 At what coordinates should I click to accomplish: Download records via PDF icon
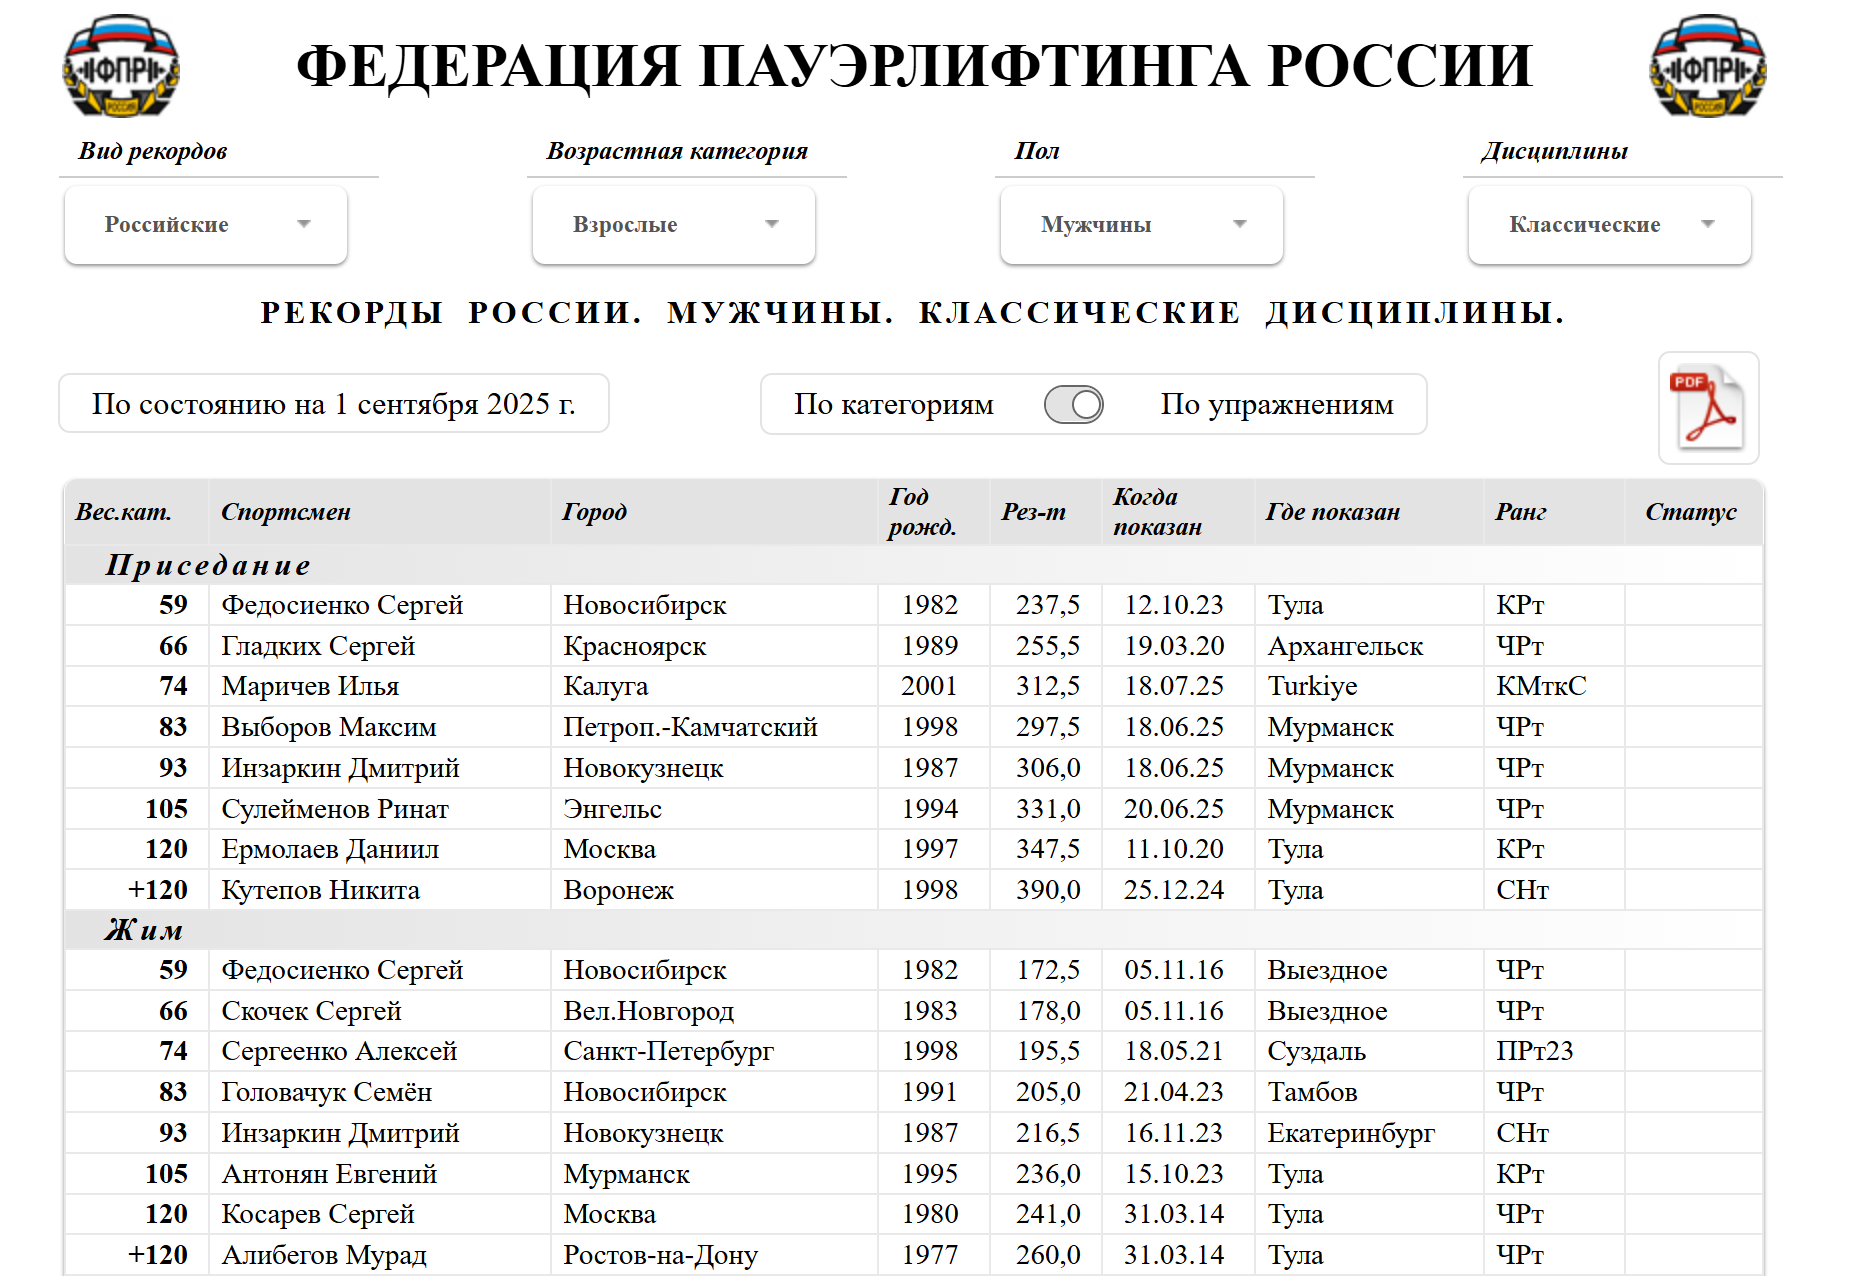pyautogui.click(x=1708, y=407)
